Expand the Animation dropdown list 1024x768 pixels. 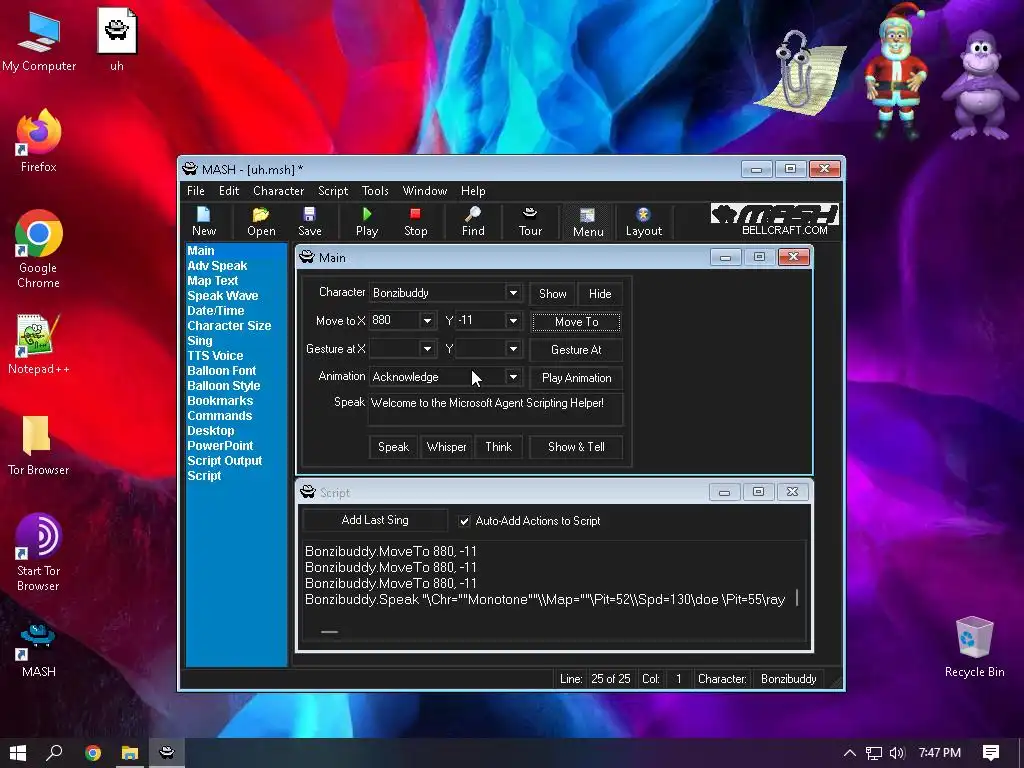click(513, 377)
